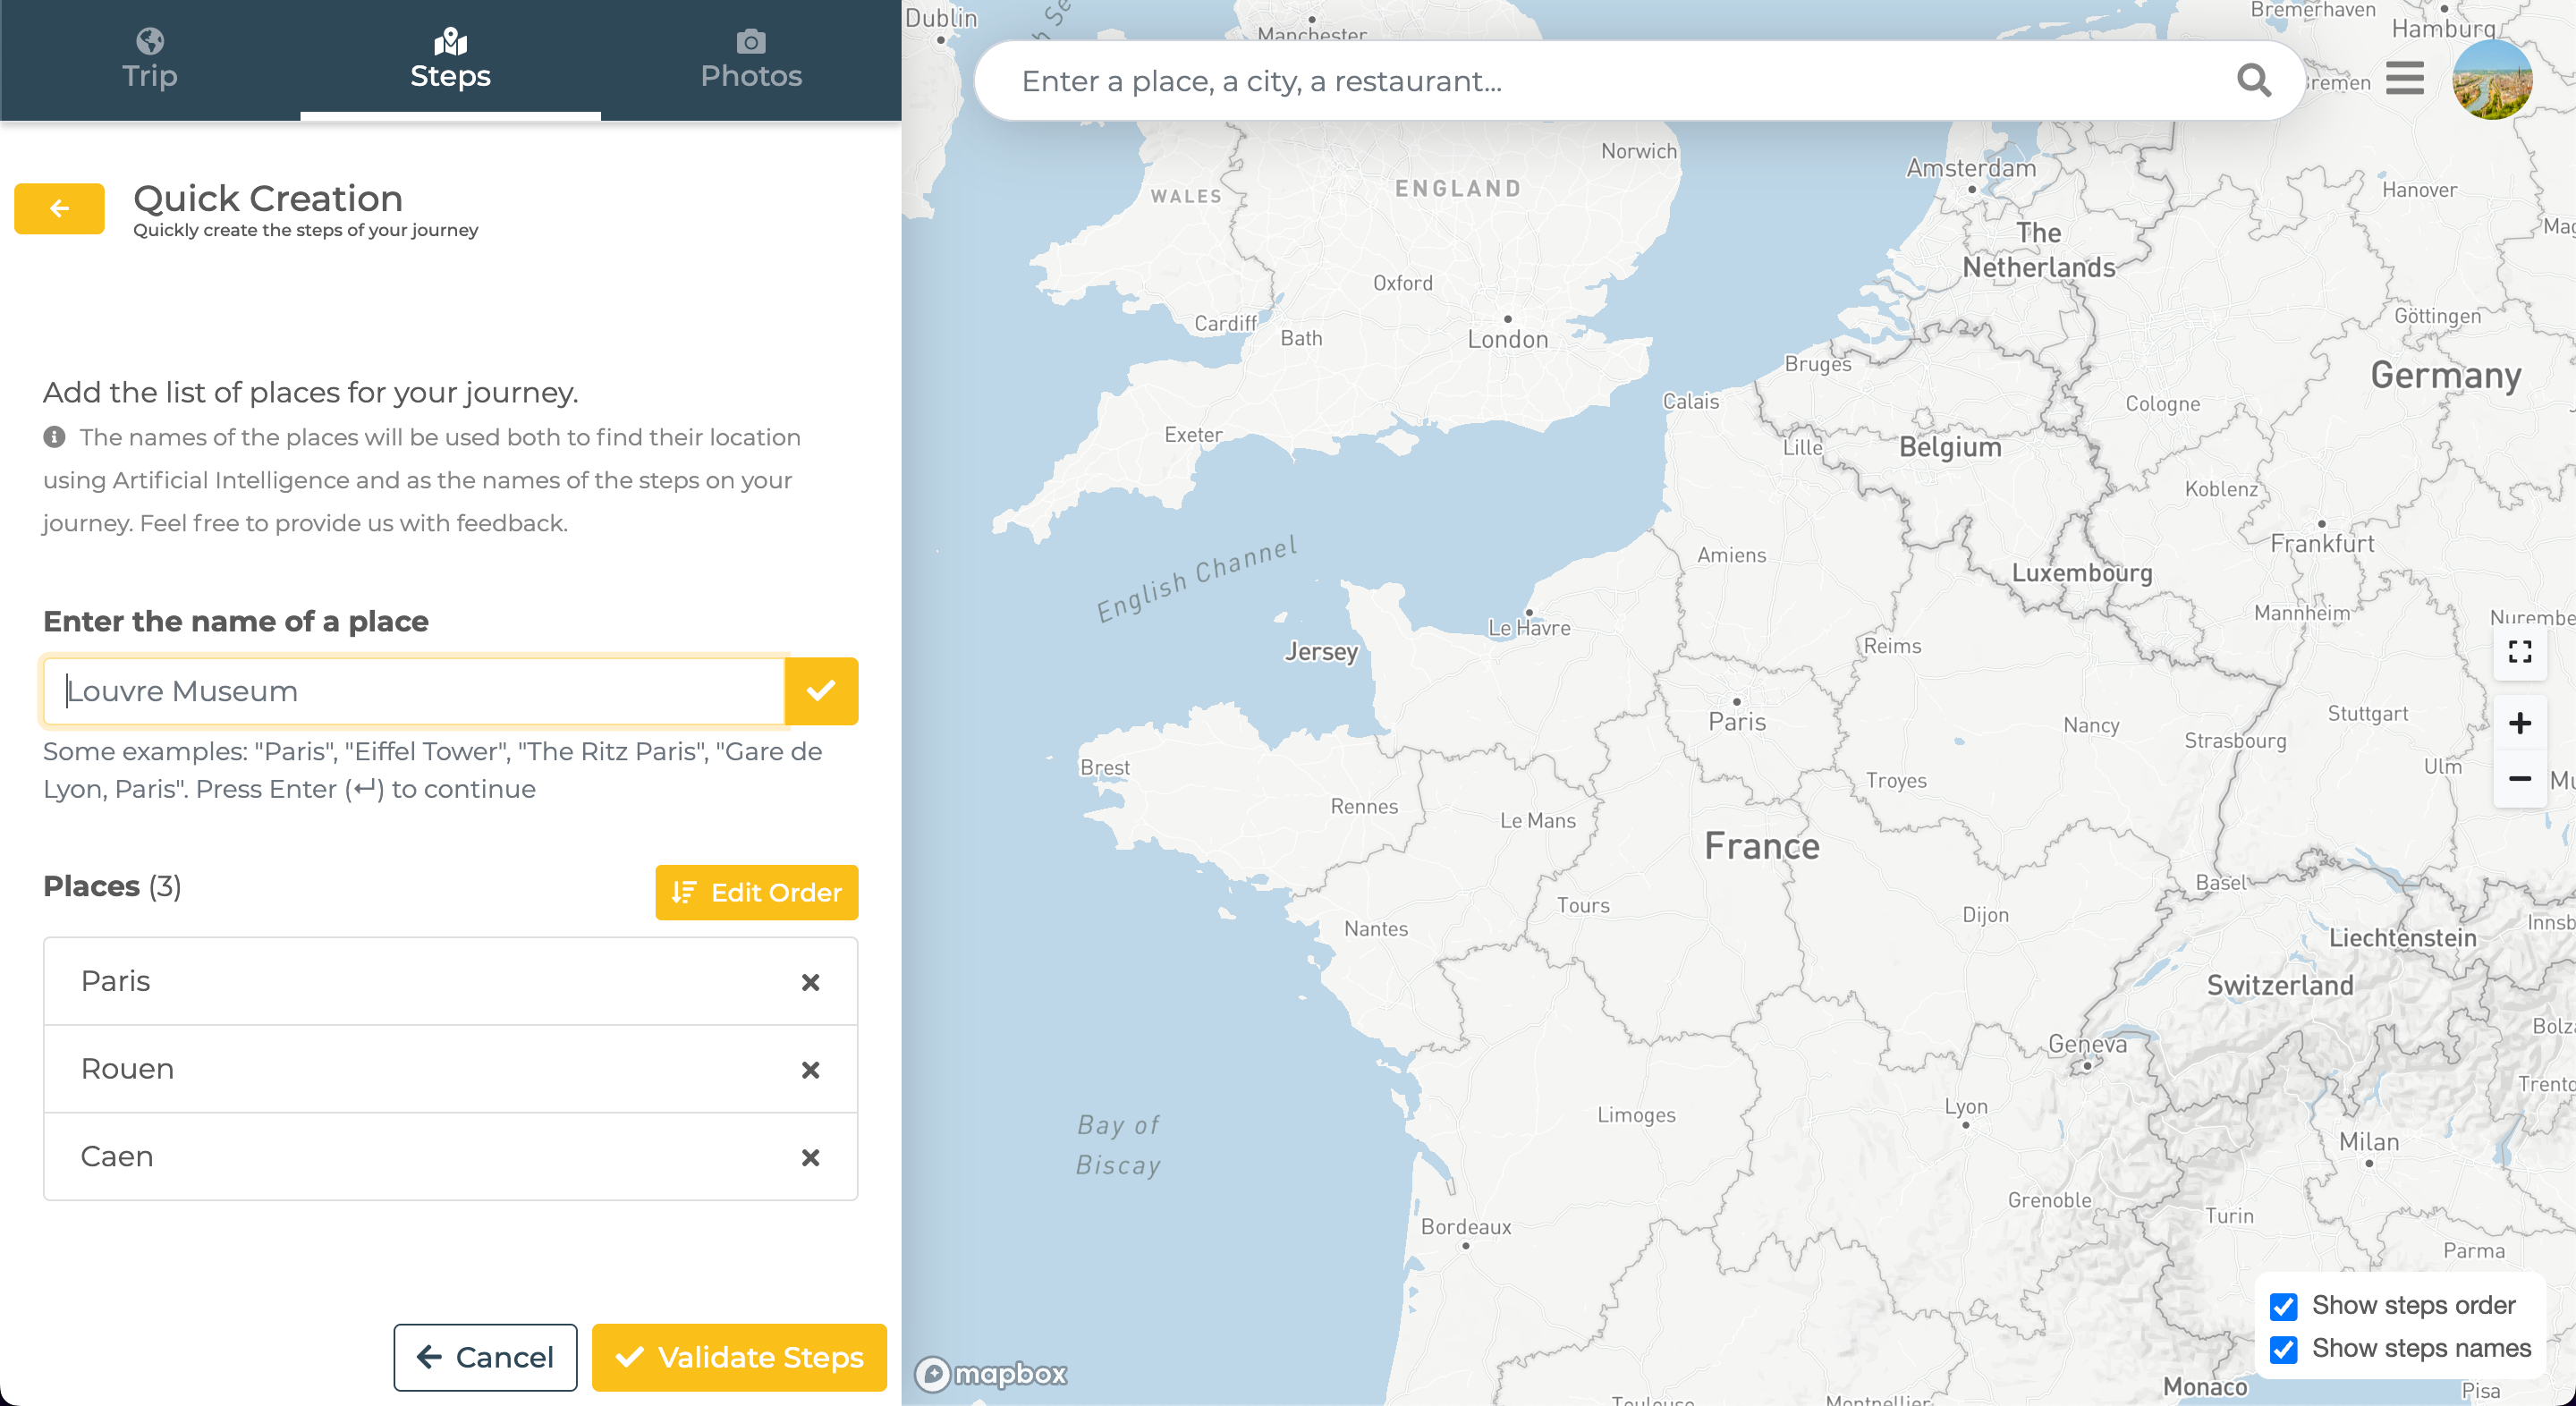Screen dimensions: 2576x1406
Task: Click the yellow back arrow button
Action: coord(59,208)
